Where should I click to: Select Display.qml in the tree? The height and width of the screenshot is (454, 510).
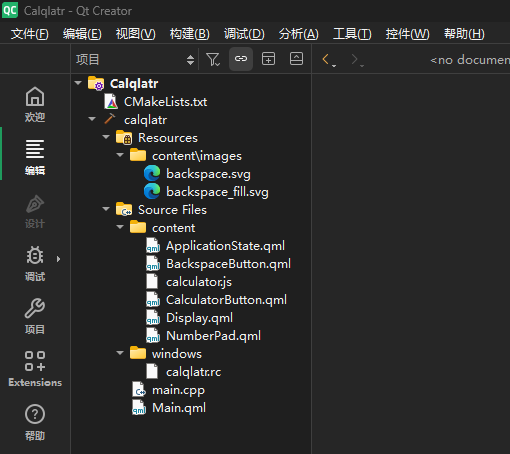[x=199, y=318]
